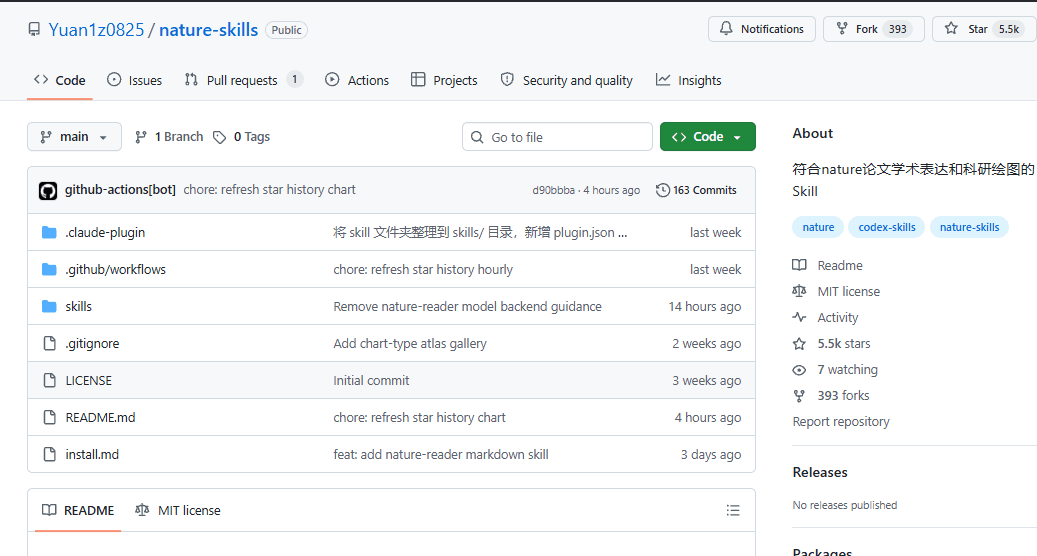Open the Code tab
1037x556 pixels.
60,80
